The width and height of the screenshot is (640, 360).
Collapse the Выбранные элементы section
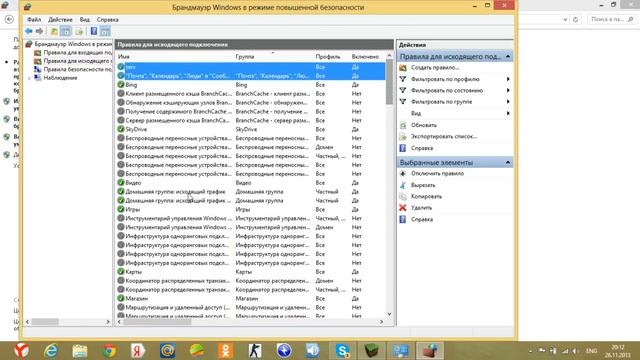508,162
